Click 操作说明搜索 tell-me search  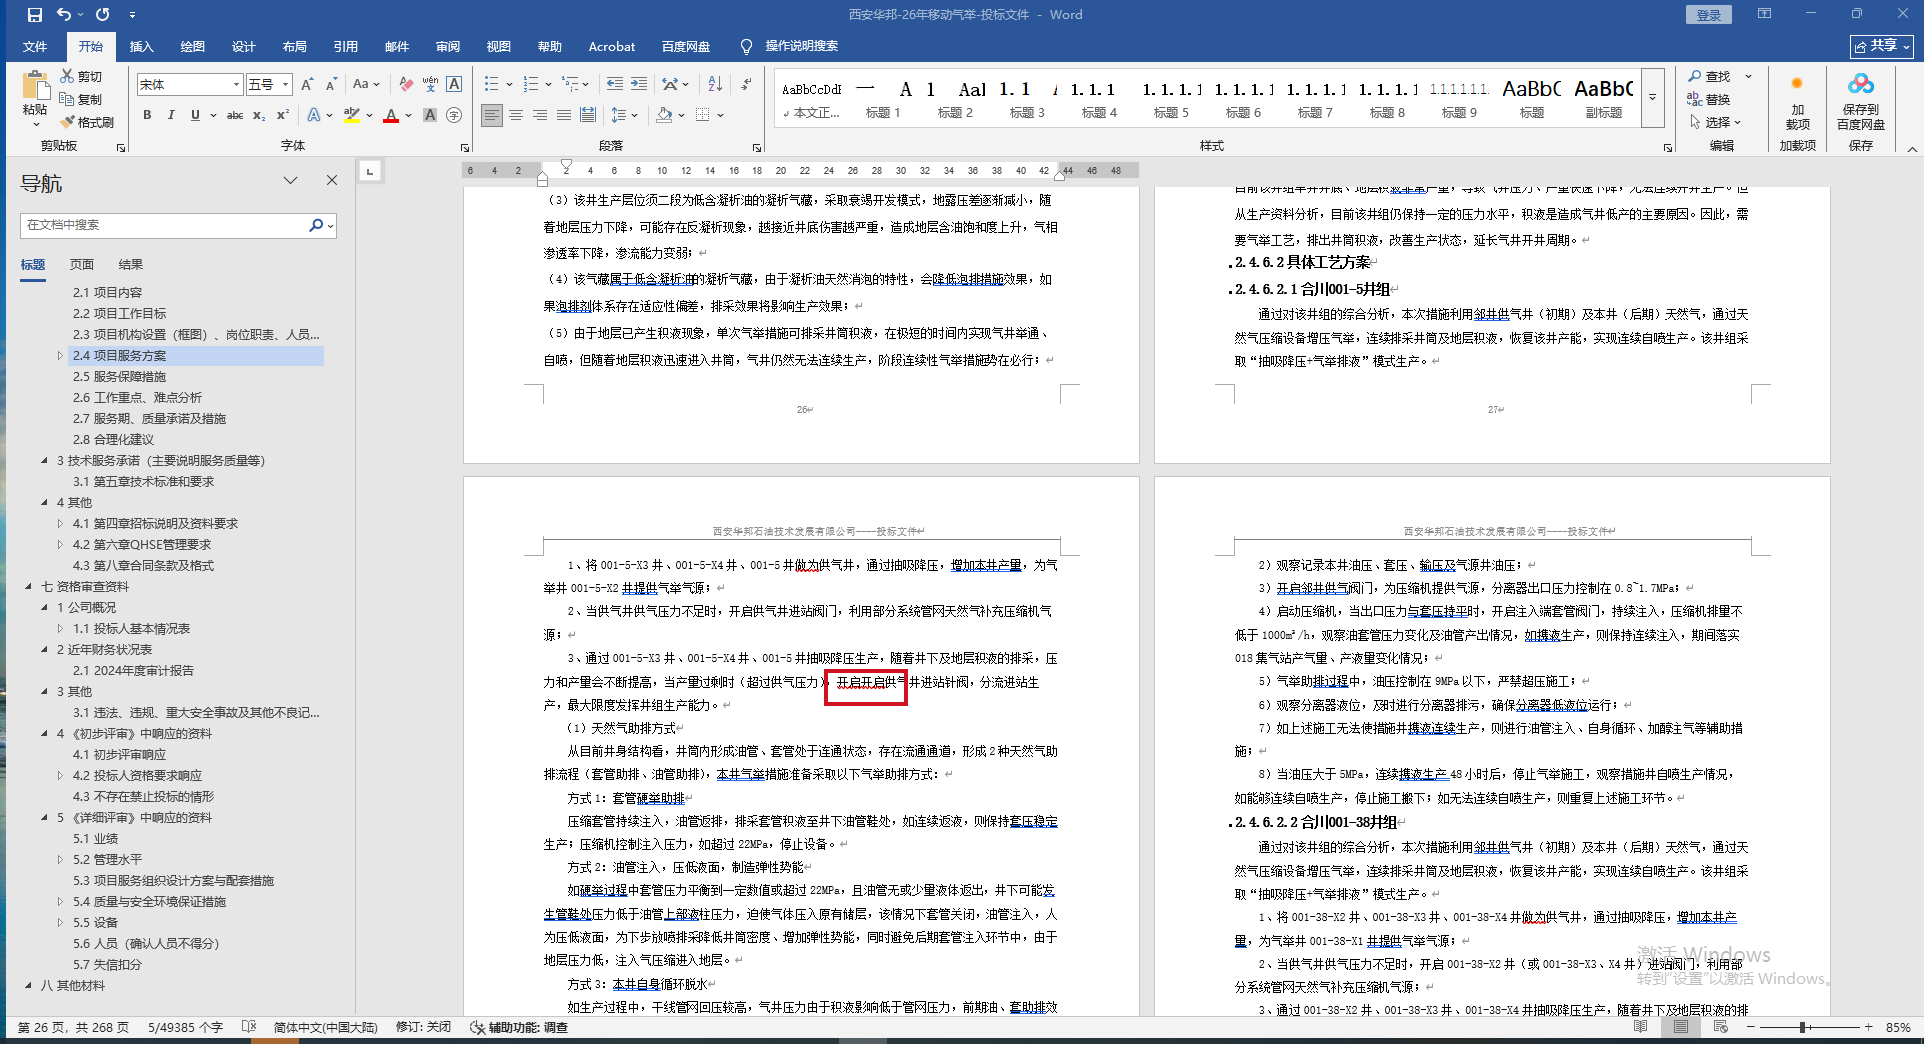click(789, 46)
